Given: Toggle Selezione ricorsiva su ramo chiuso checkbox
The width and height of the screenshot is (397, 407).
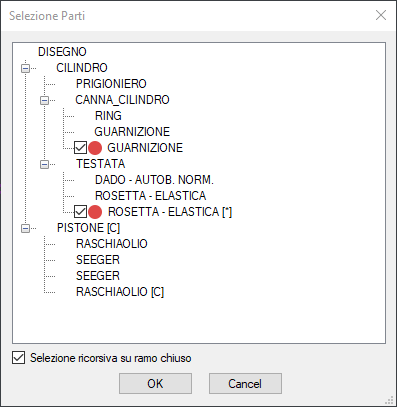Looking at the screenshot, I should tap(18, 358).
